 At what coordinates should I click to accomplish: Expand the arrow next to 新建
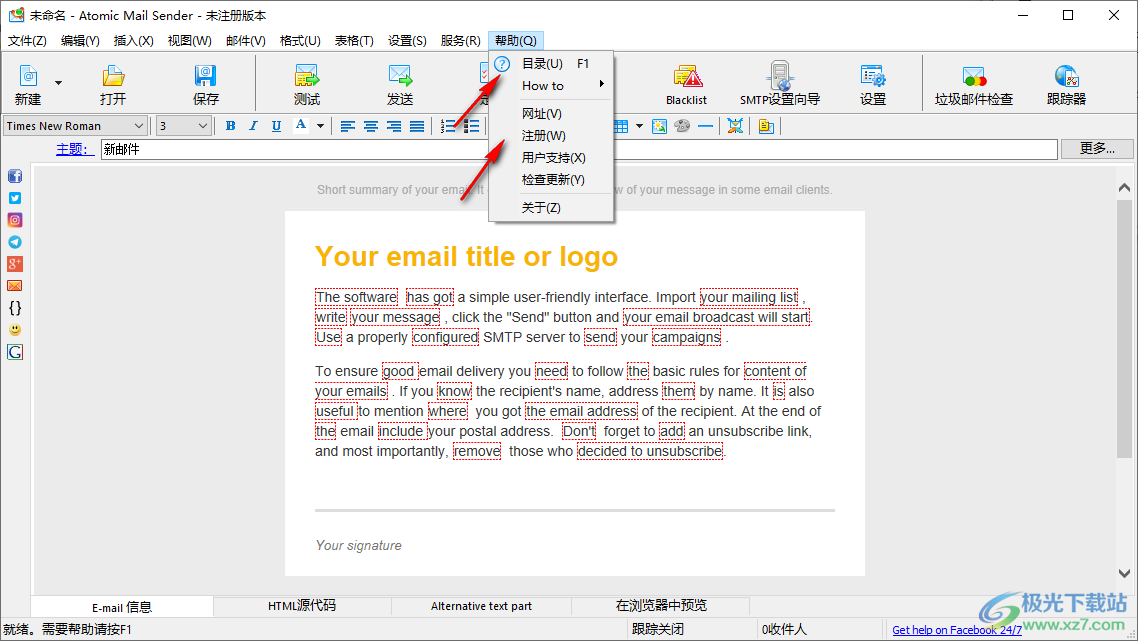(x=58, y=83)
